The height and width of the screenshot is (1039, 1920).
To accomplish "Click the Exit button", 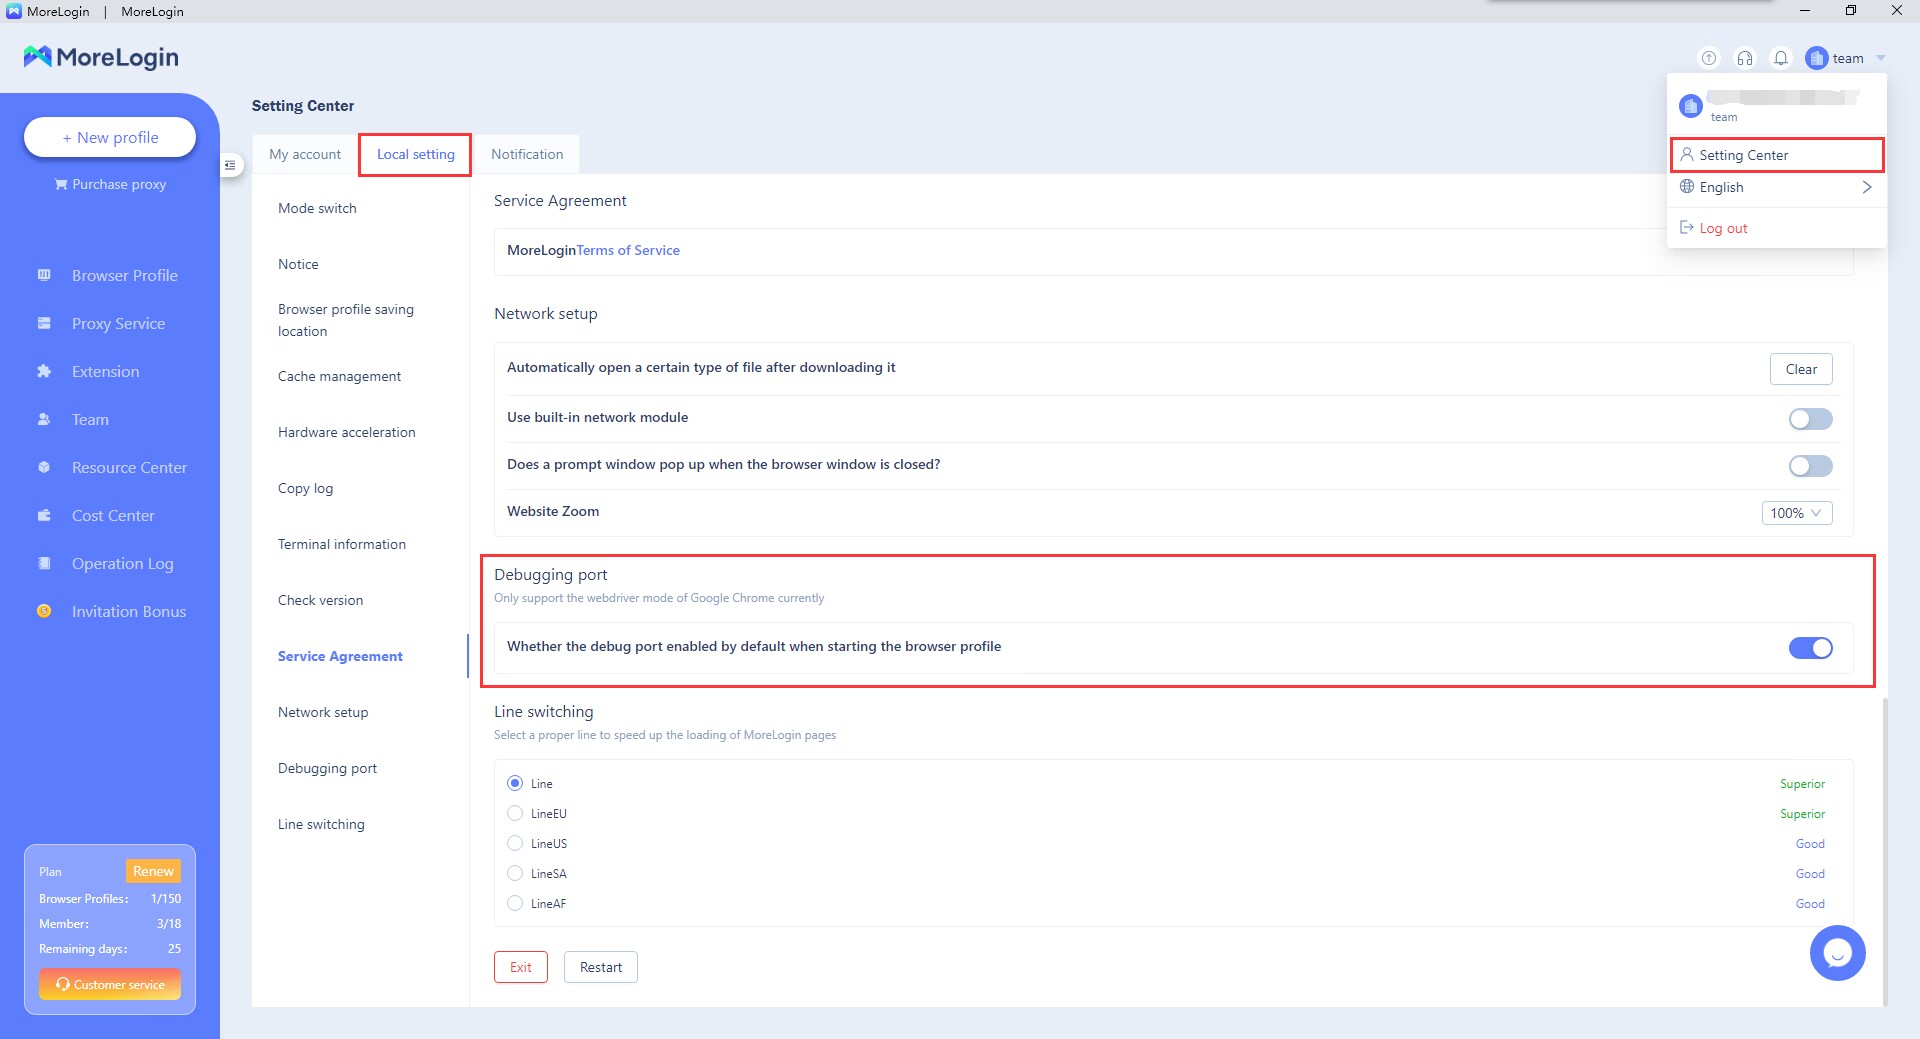I will click(x=521, y=967).
